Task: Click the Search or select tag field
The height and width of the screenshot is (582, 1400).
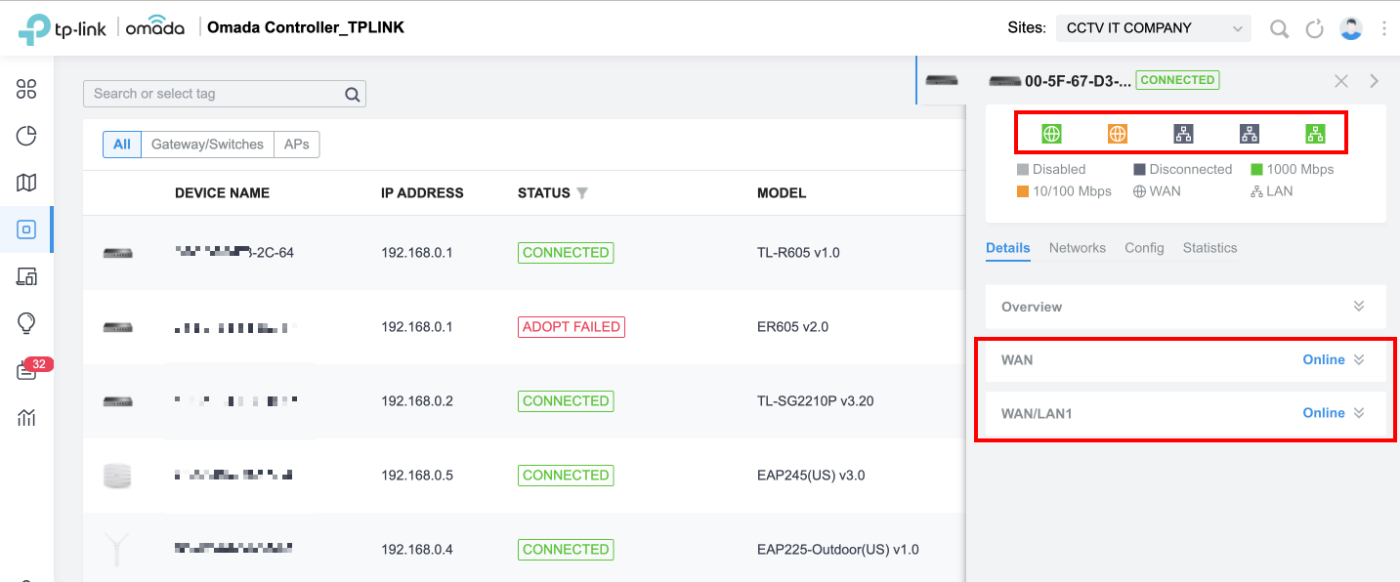Action: [215, 94]
